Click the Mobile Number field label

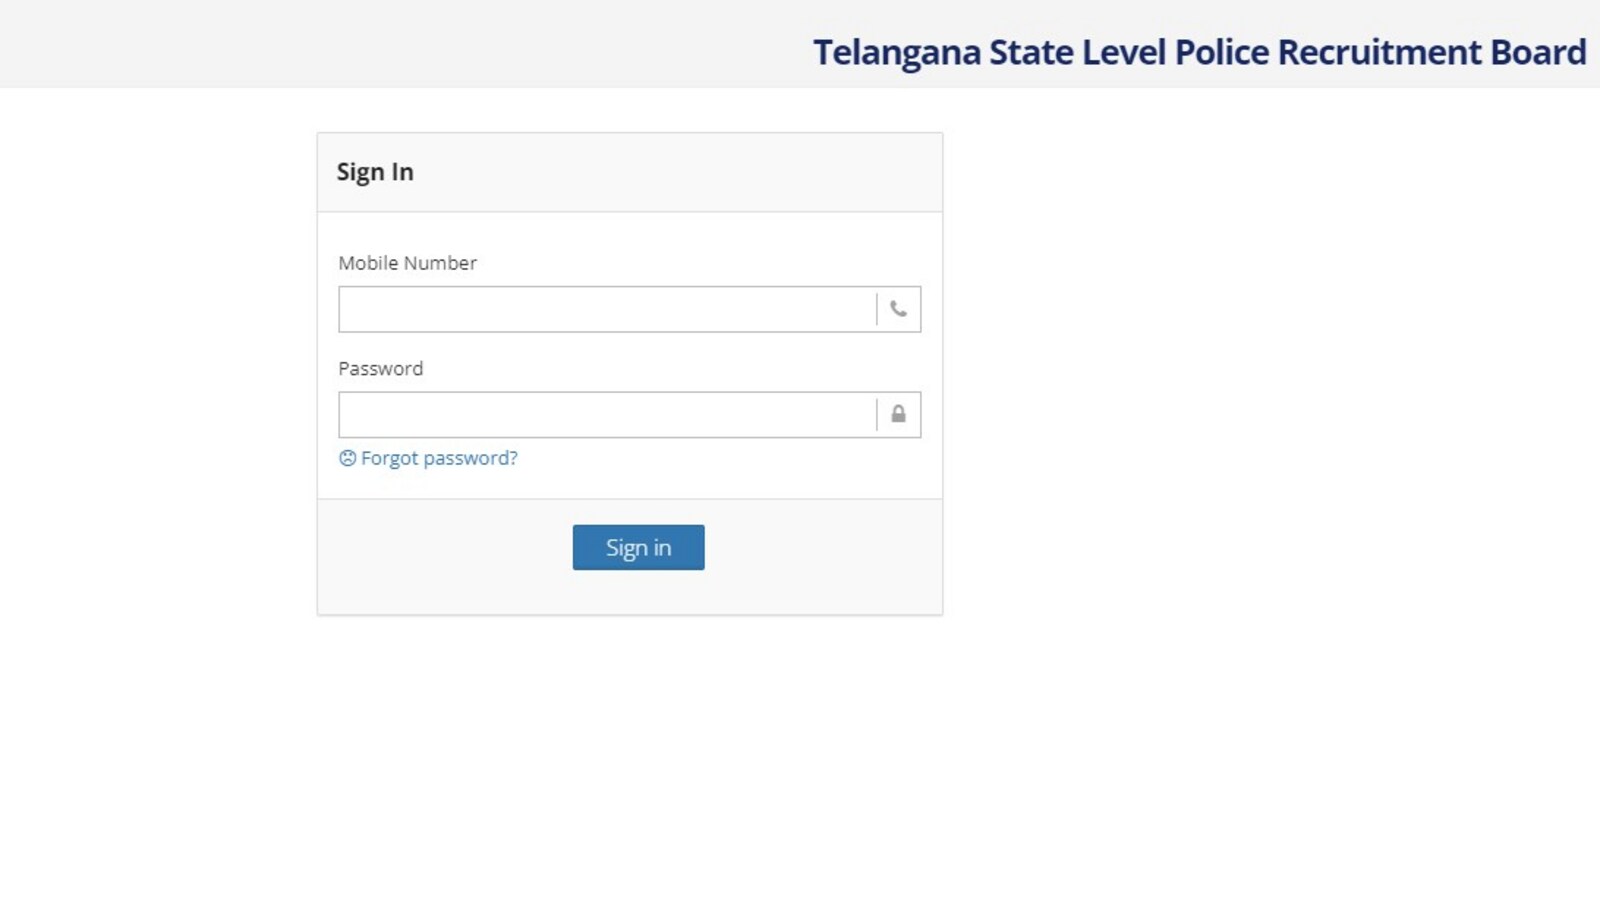(407, 263)
